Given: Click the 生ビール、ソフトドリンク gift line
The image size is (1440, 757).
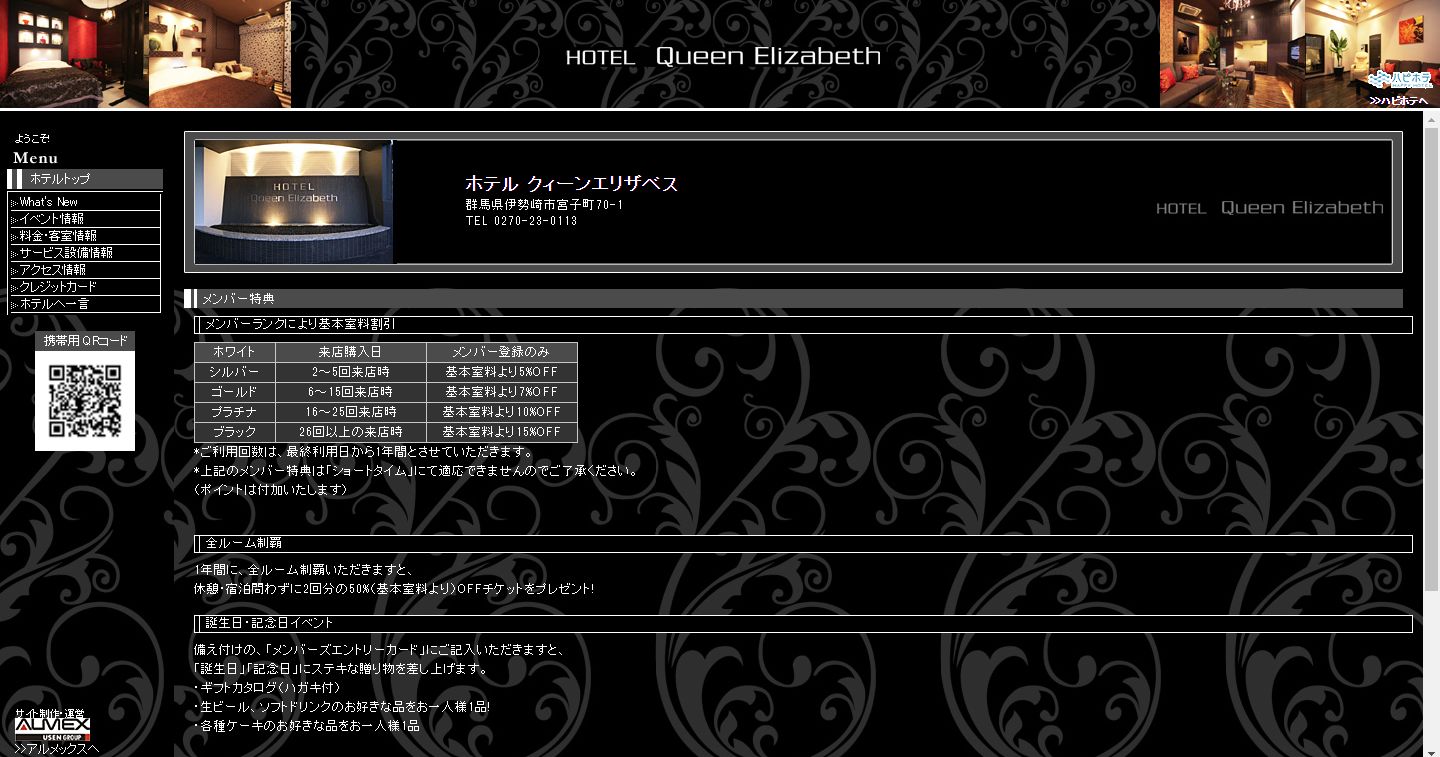Looking at the screenshot, I should tap(342, 707).
